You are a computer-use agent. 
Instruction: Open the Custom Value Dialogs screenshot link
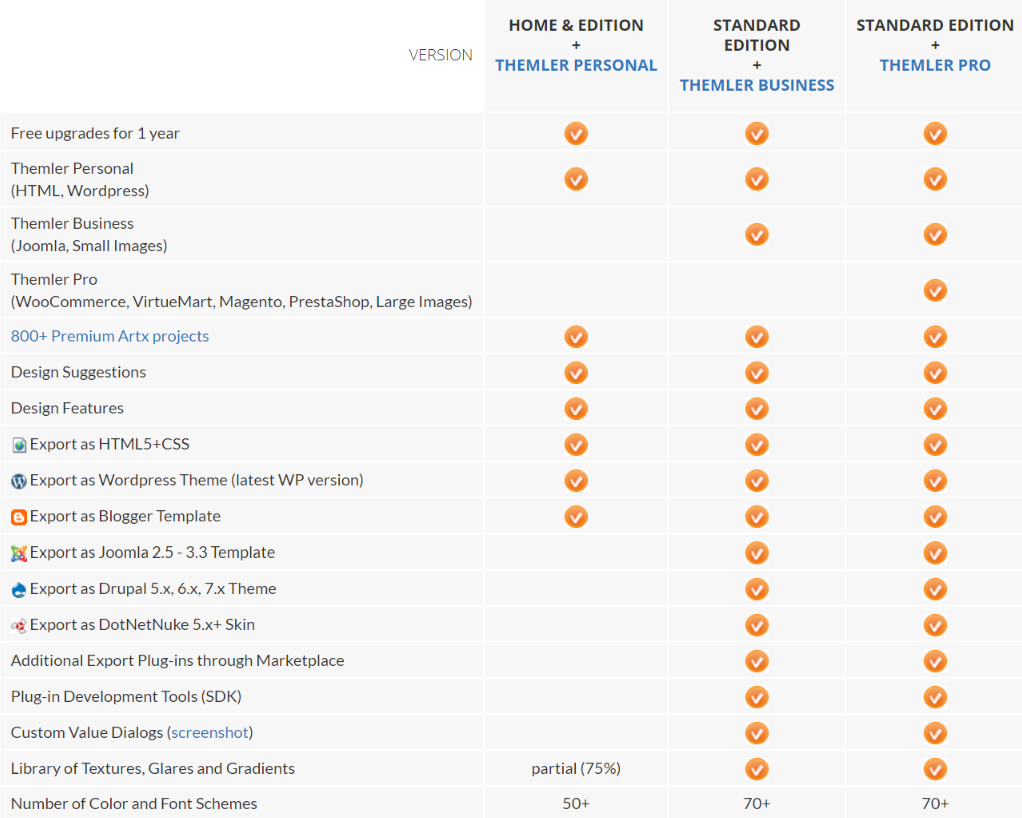click(x=210, y=732)
